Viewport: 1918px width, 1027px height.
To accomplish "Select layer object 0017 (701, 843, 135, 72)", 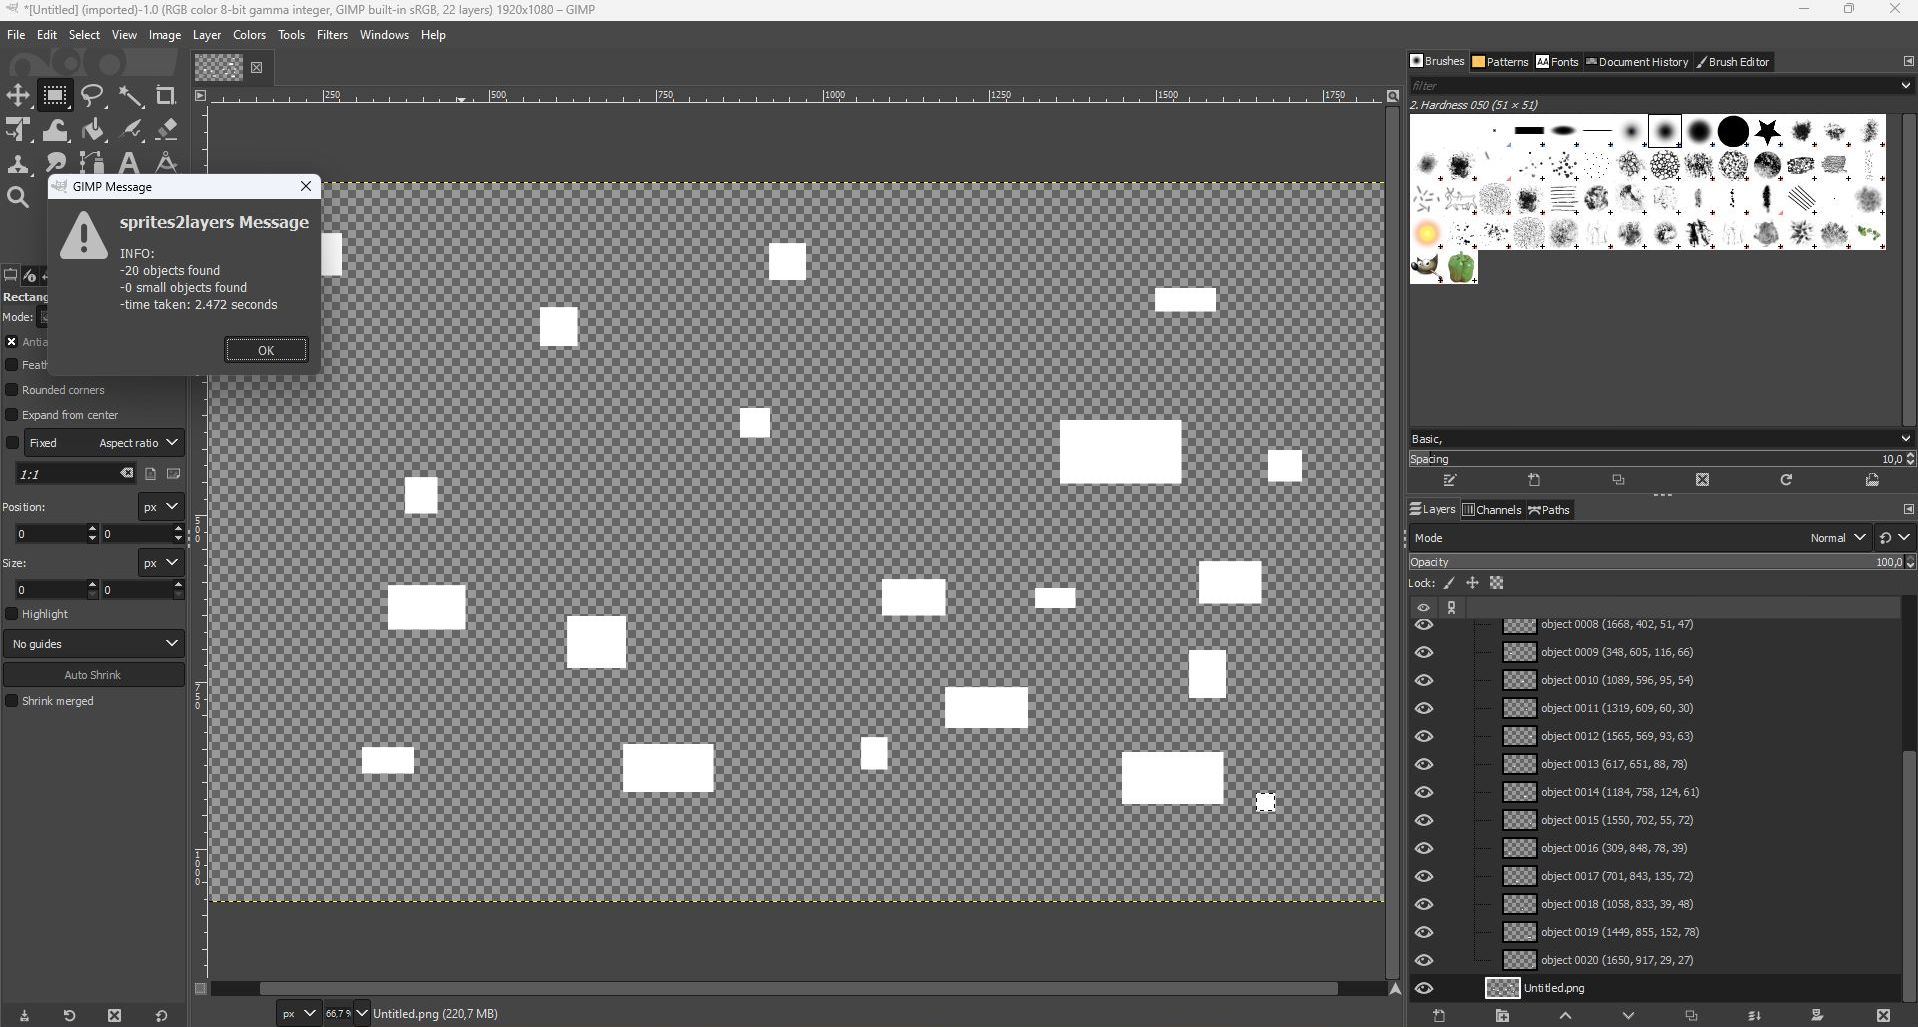I will pos(1616,876).
